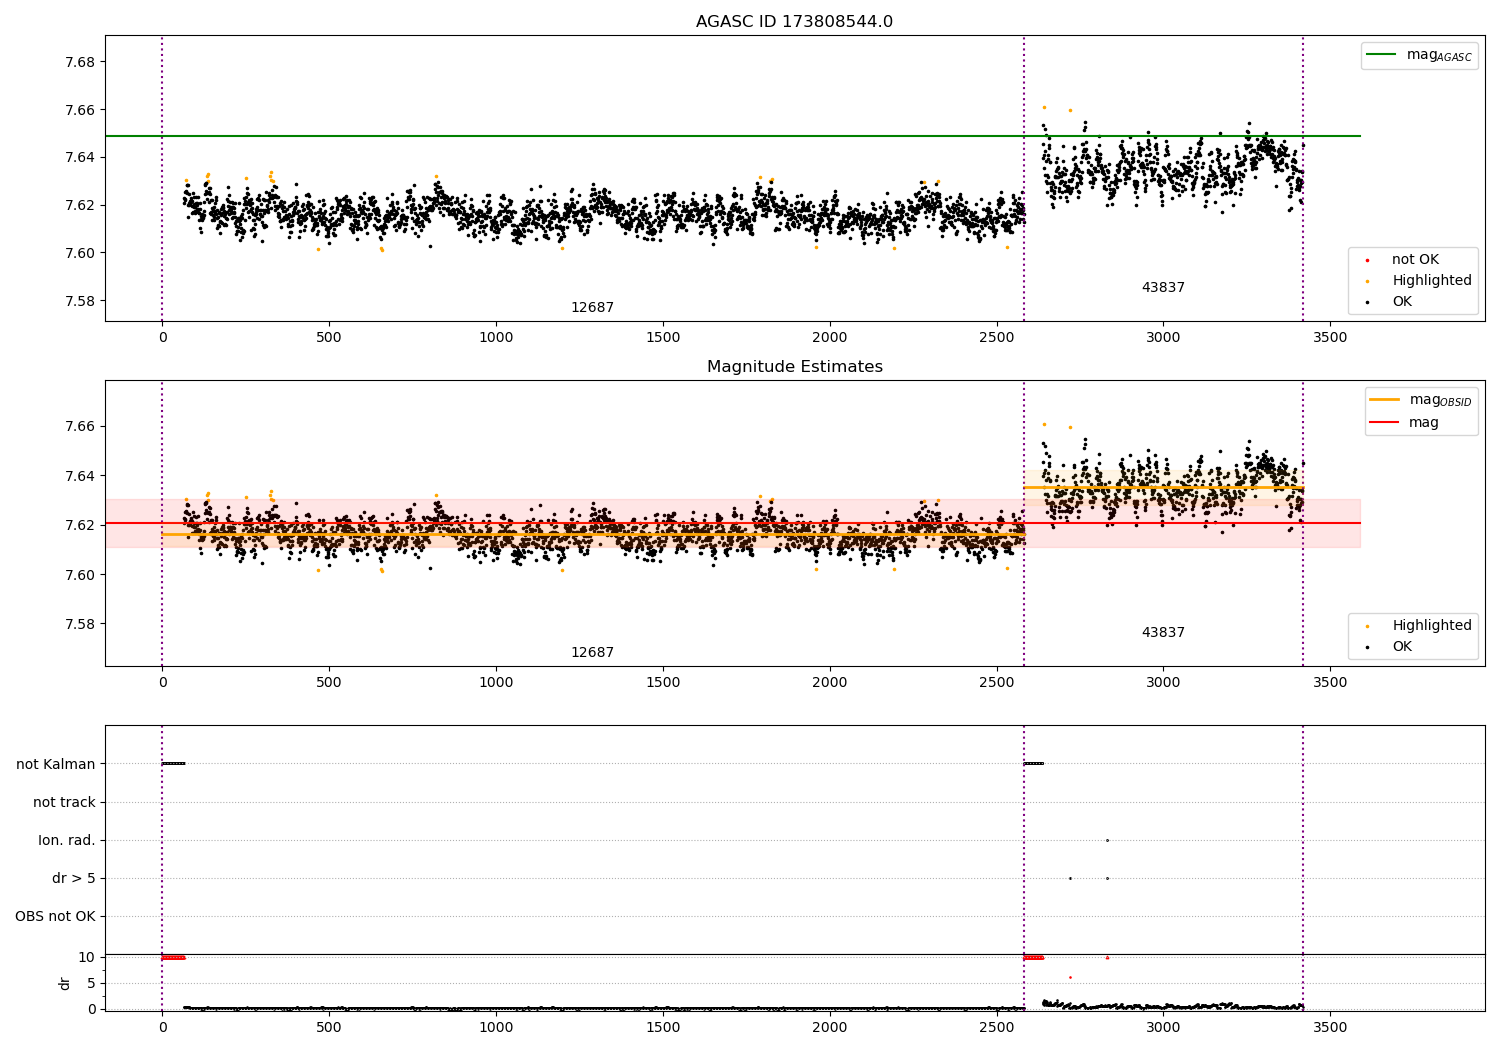Click the 'AGASC ID 173808544.0' plot title
Screen dimensions: 1500x1050
(x=794, y=22)
